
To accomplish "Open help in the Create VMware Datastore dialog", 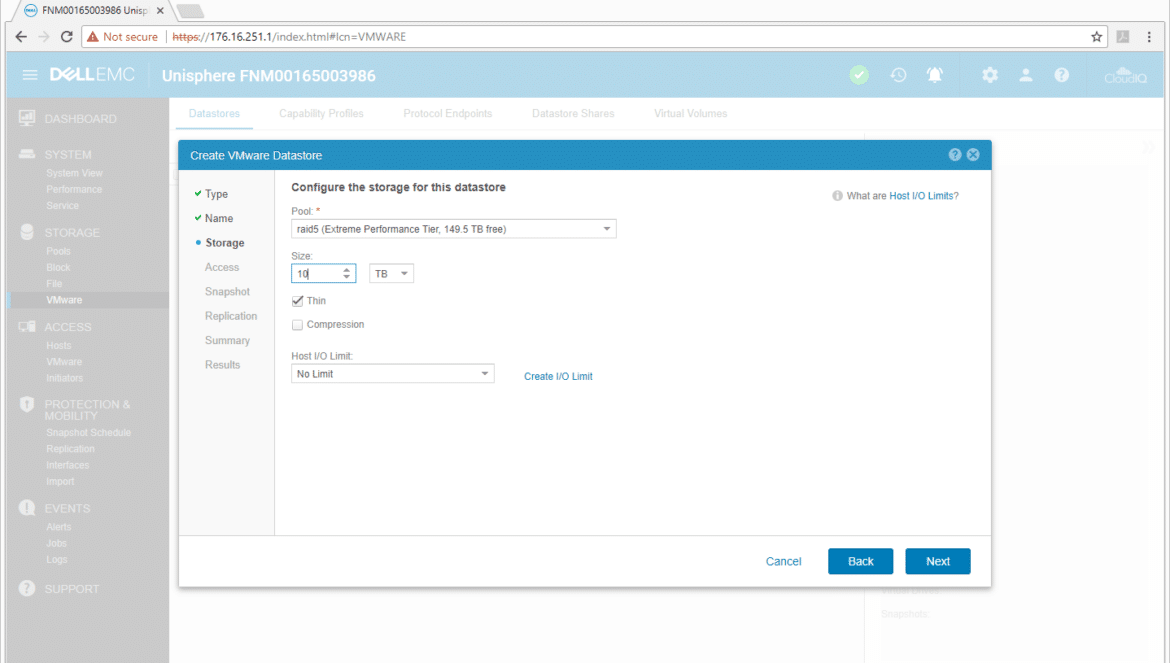I will coord(954,154).
